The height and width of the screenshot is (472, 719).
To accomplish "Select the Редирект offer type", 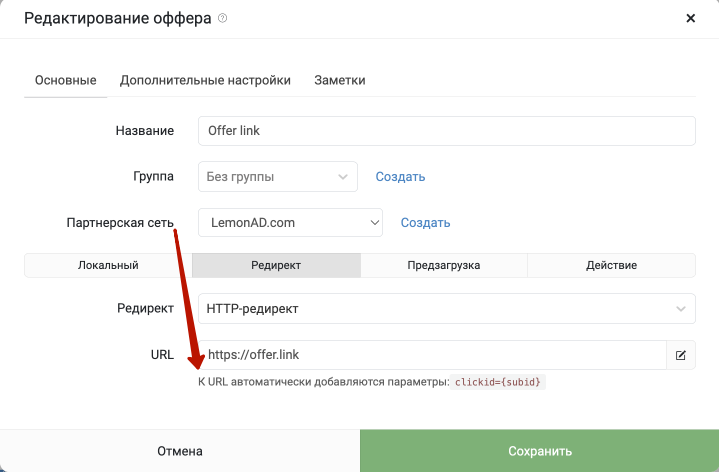I will point(276,265).
